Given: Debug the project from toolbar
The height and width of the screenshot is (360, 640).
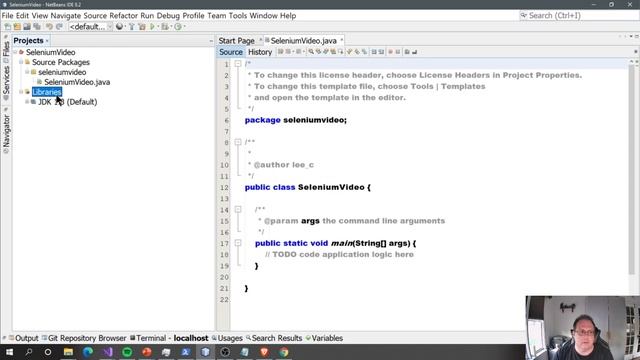Looking at the screenshot, I should click(164, 27).
